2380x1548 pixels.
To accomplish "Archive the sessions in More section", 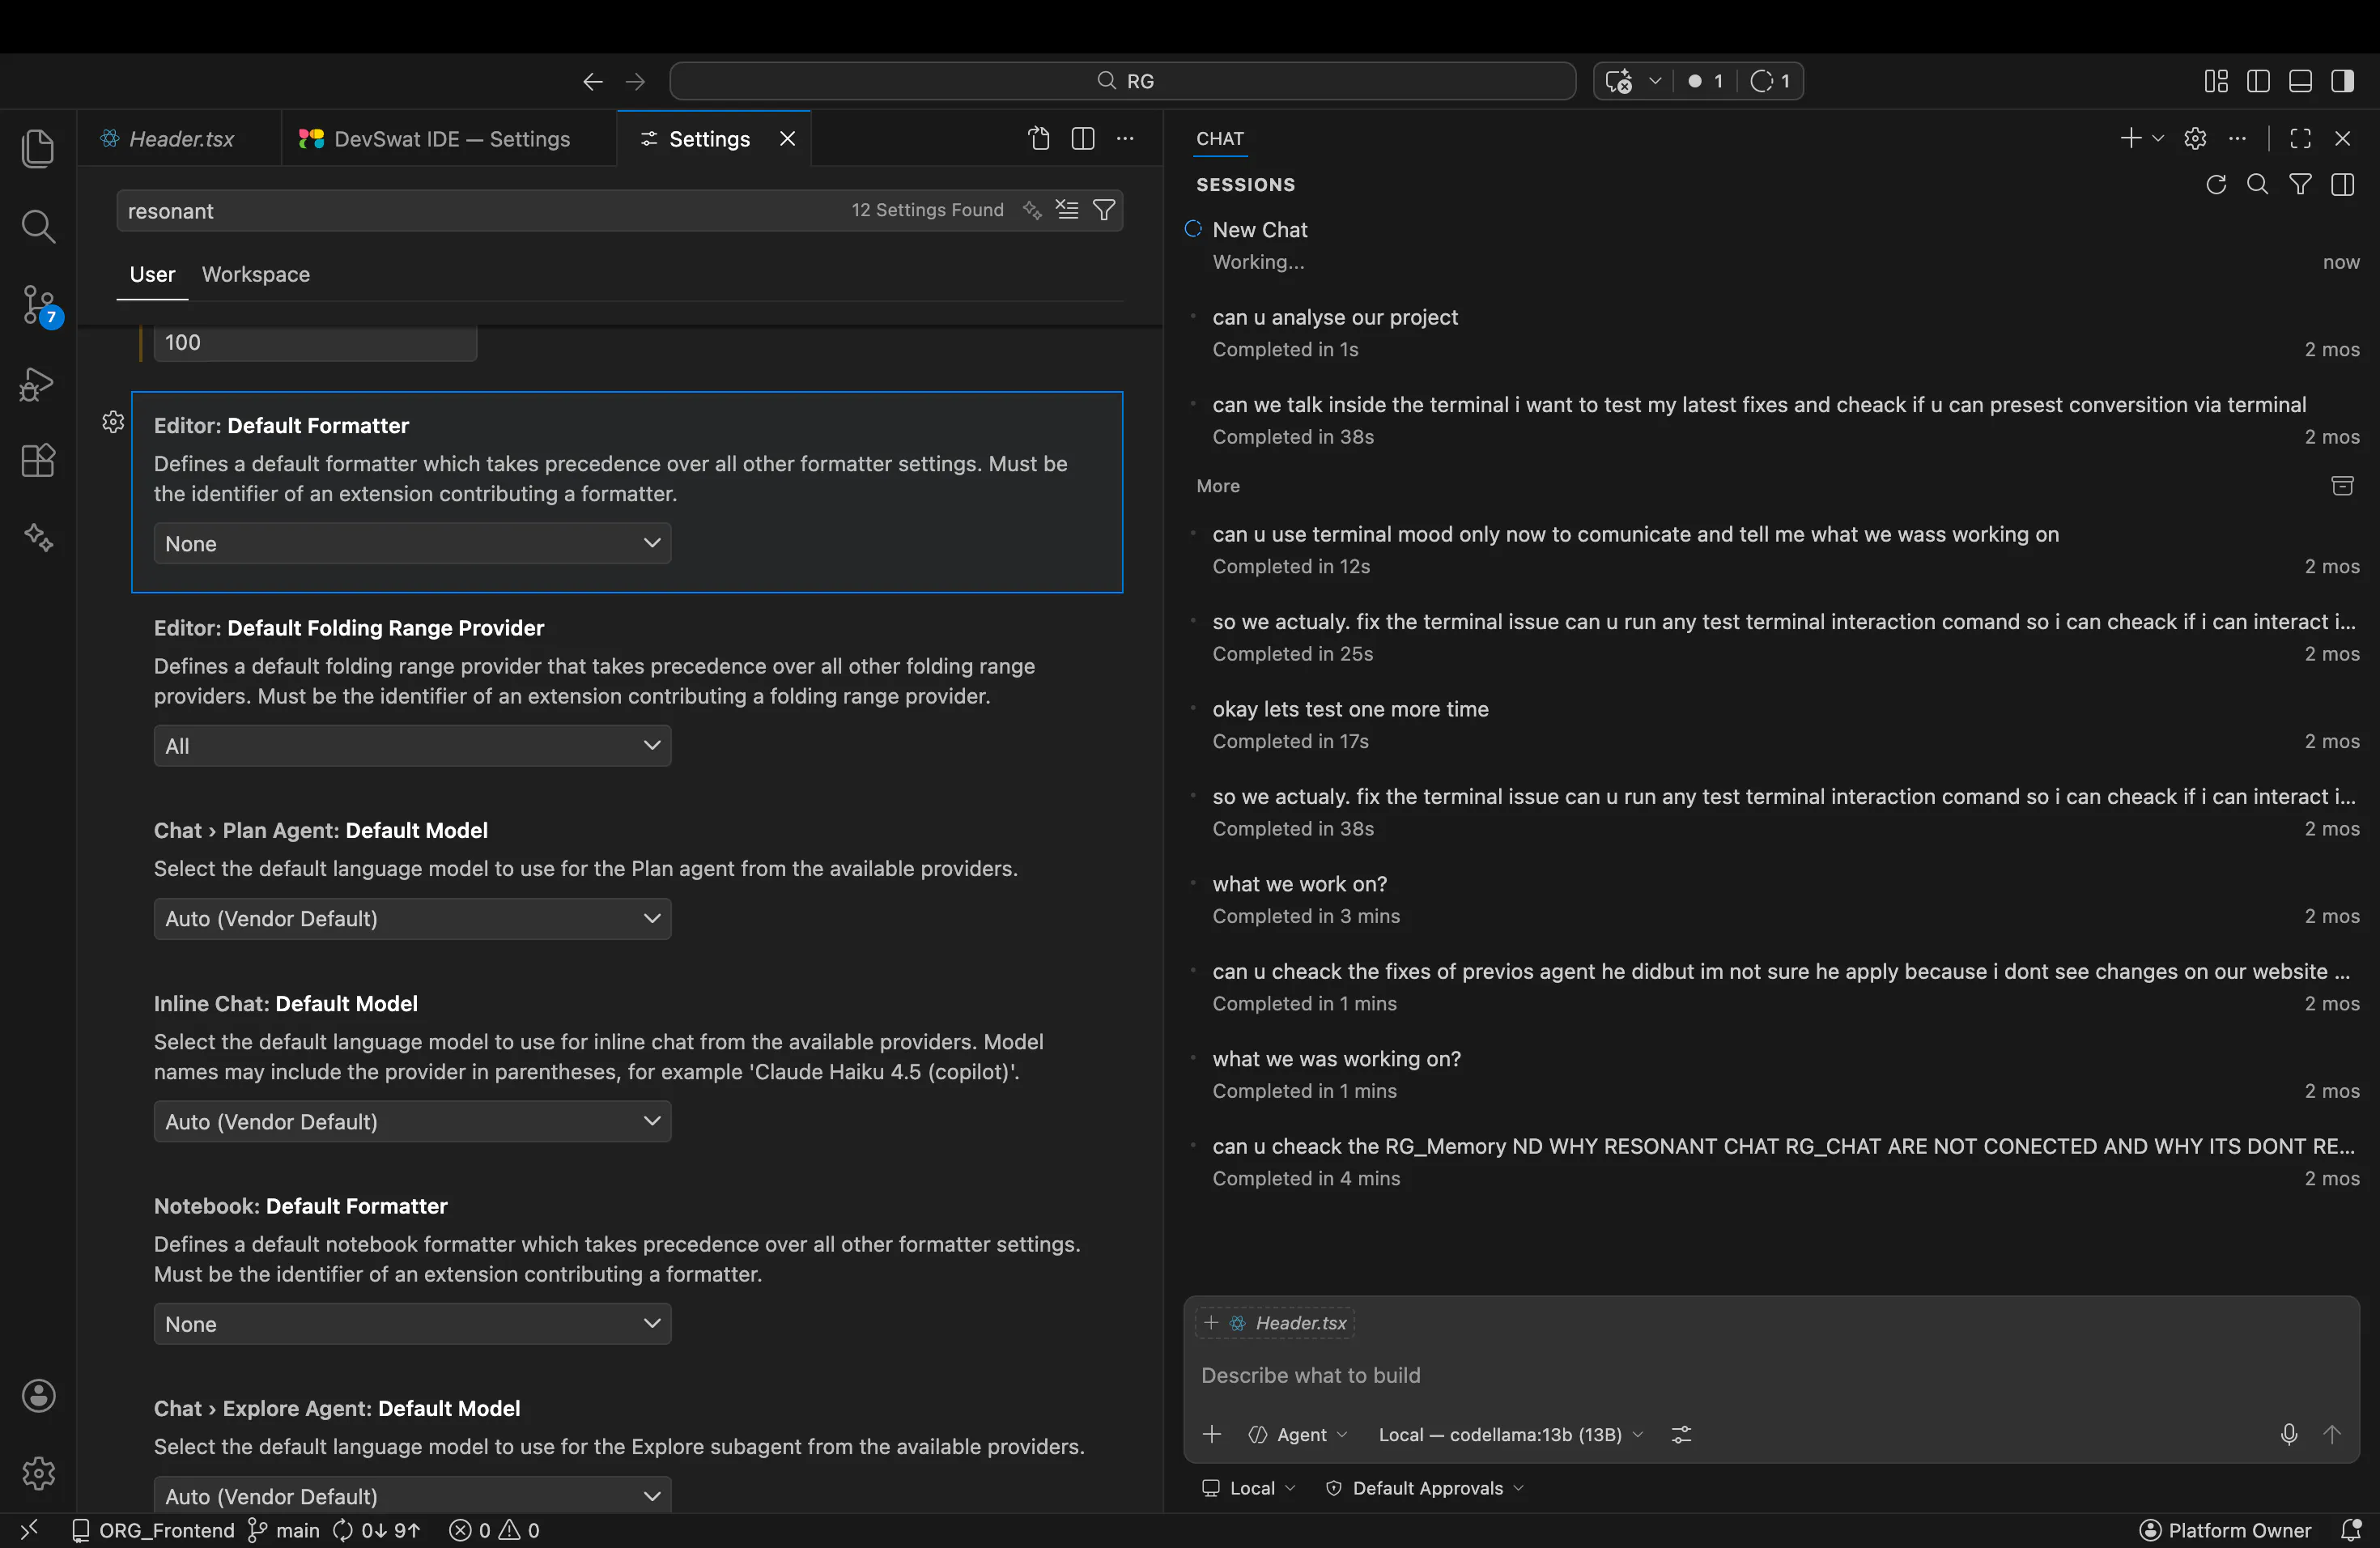I will pos(2342,486).
